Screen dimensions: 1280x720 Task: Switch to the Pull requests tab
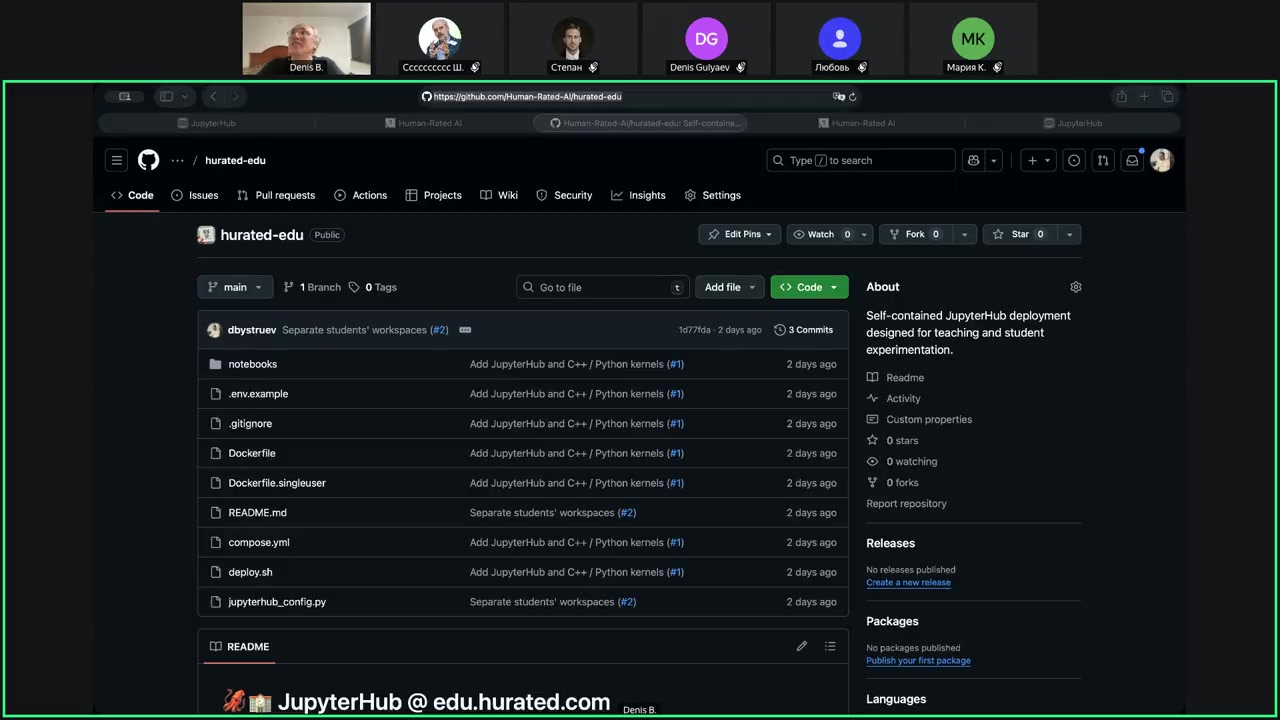(x=276, y=195)
